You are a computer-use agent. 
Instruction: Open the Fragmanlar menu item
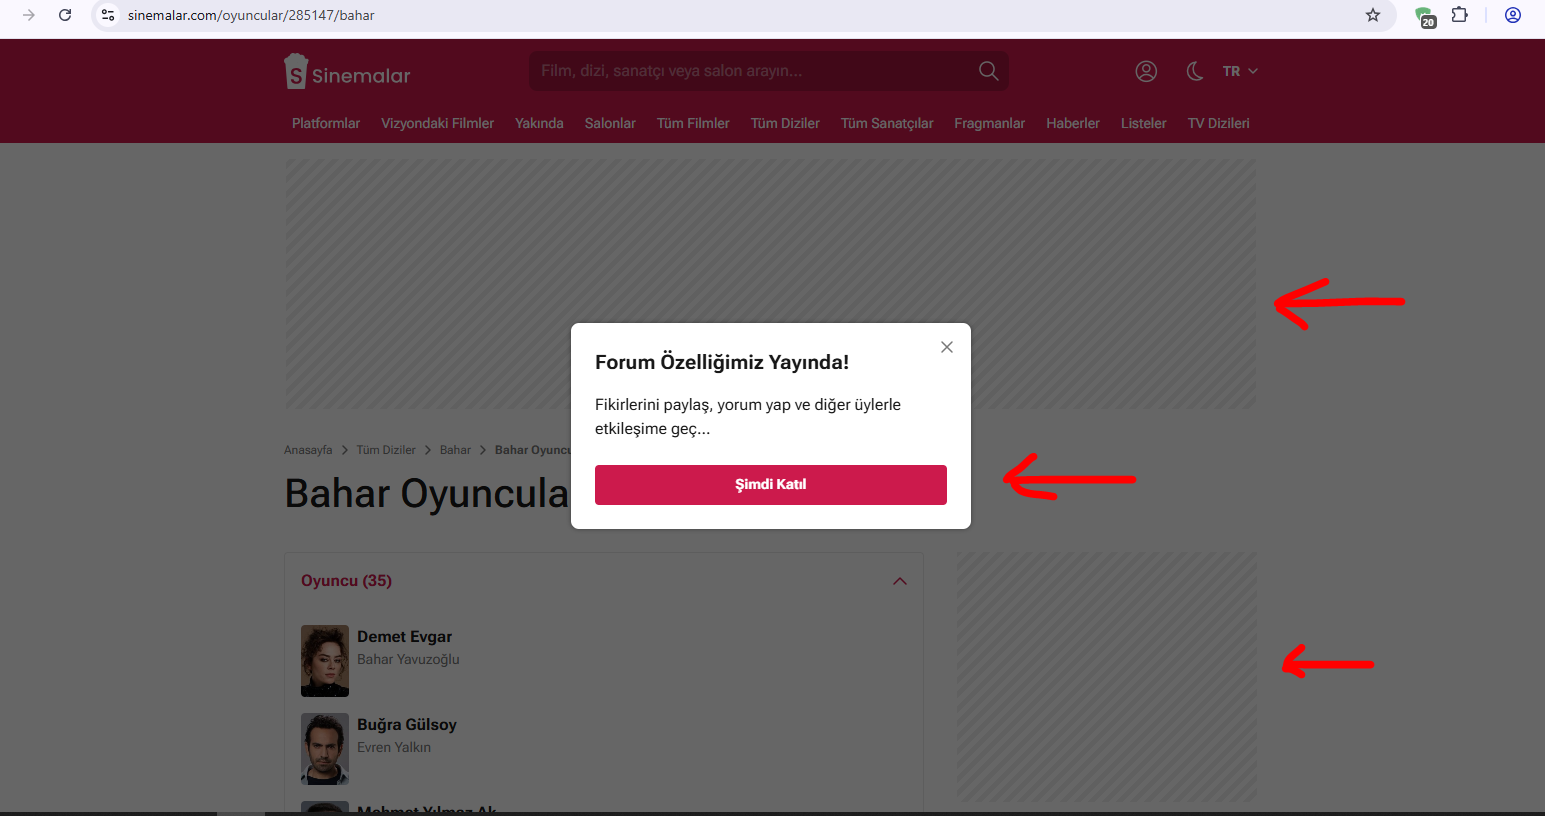pos(989,123)
